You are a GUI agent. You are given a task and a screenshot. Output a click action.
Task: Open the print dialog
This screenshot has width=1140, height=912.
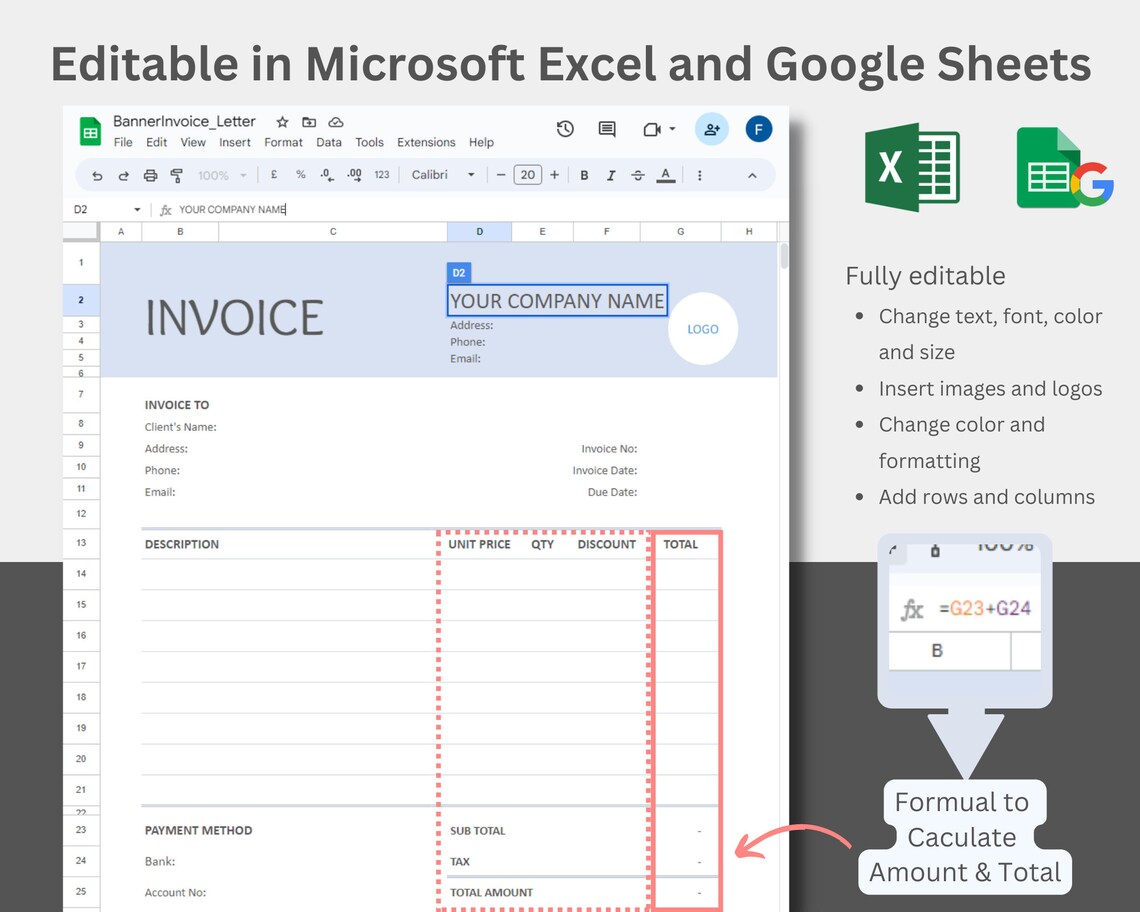pos(150,174)
